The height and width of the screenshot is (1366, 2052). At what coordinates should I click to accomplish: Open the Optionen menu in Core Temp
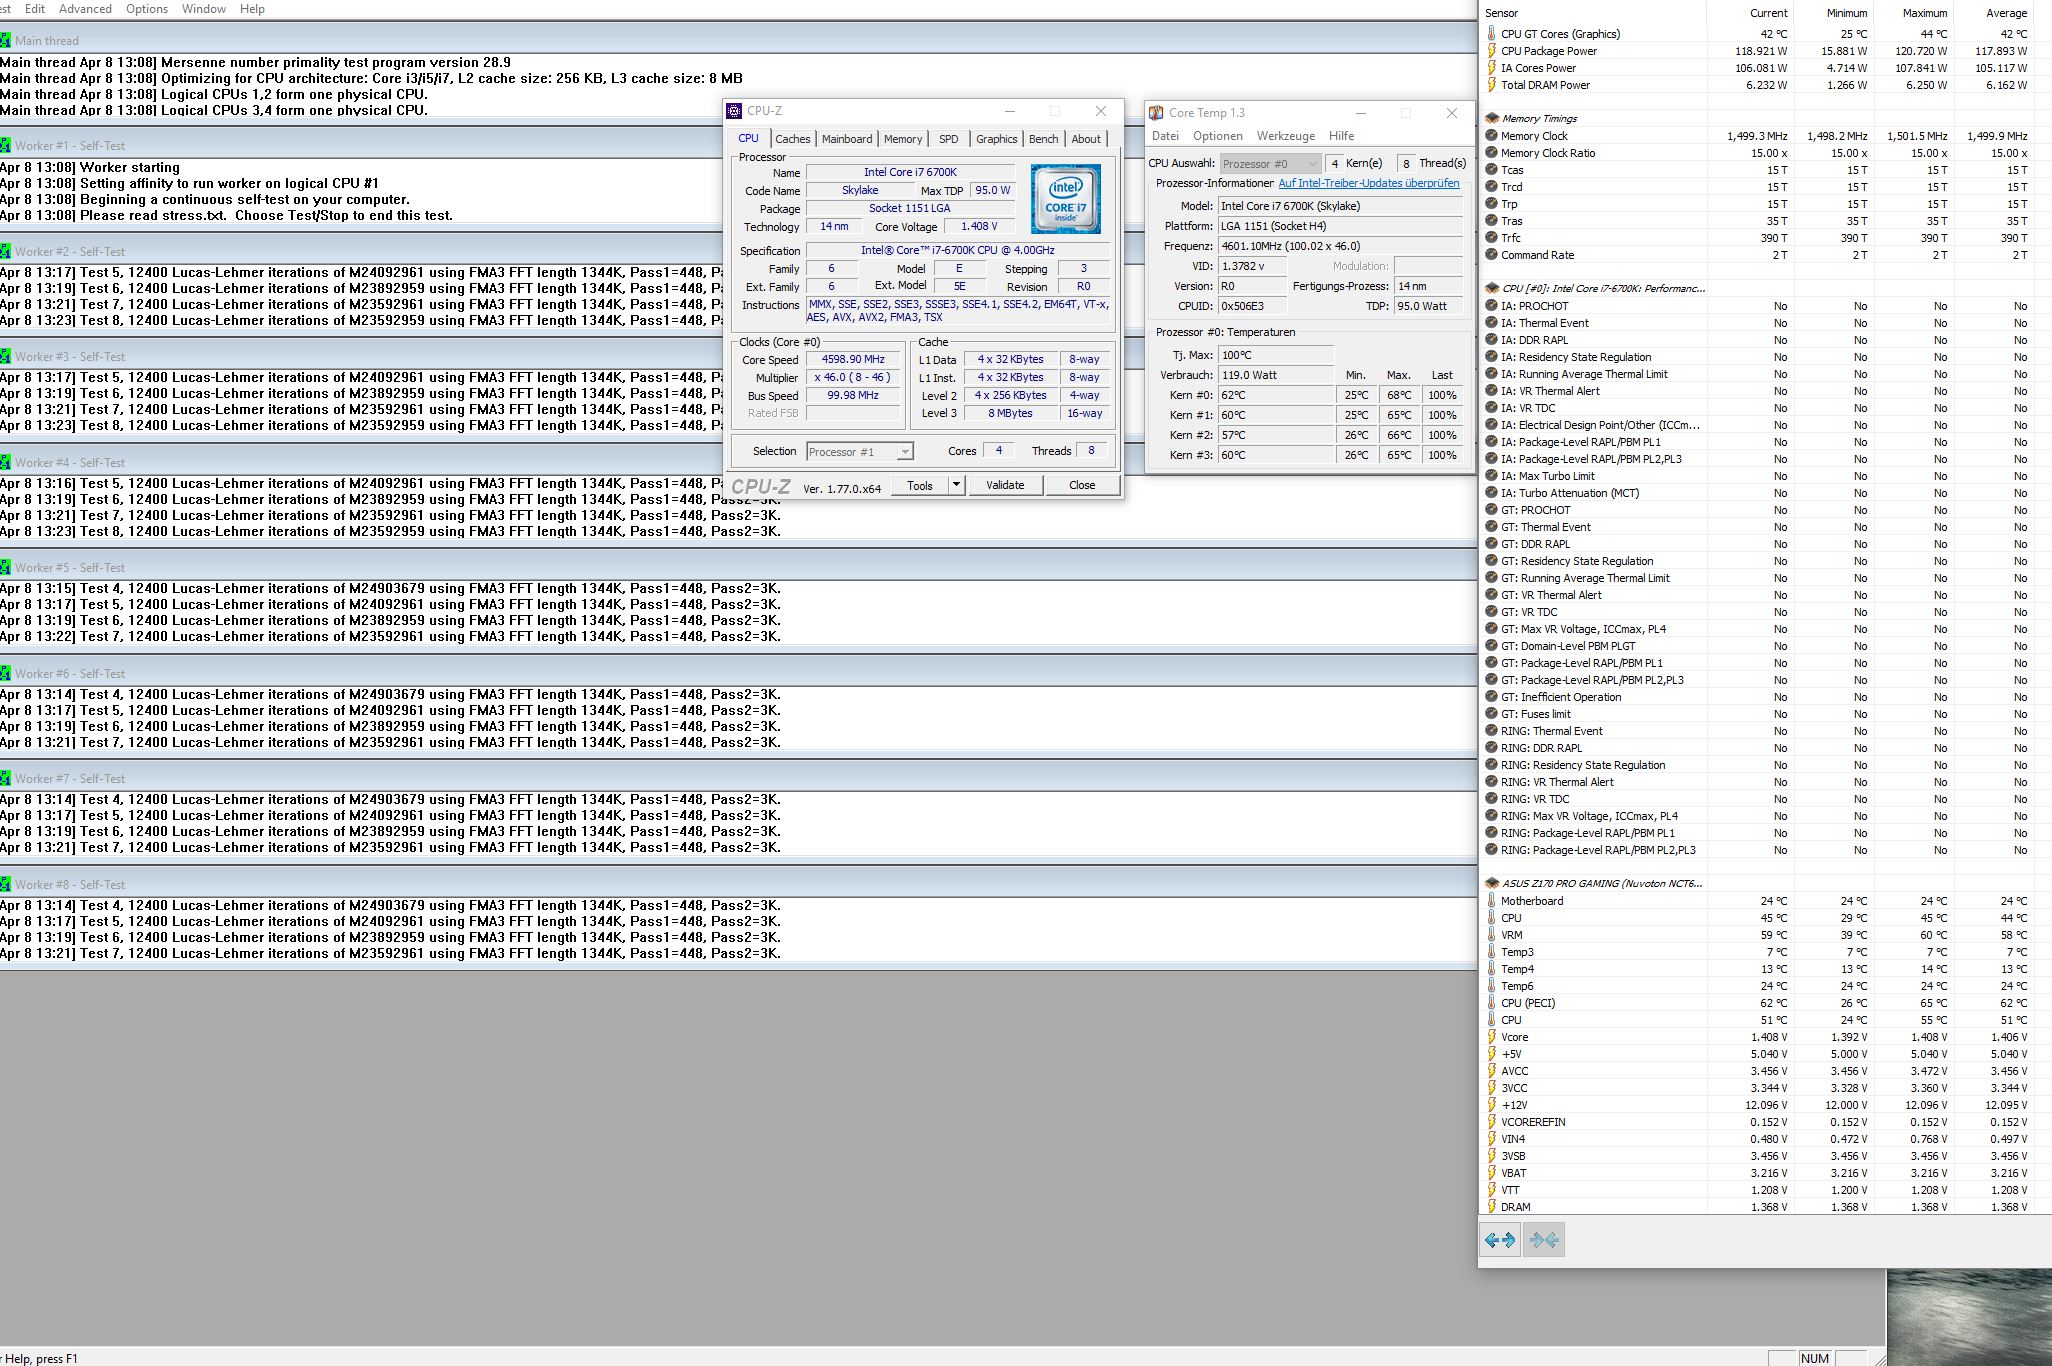point(1217,136)
